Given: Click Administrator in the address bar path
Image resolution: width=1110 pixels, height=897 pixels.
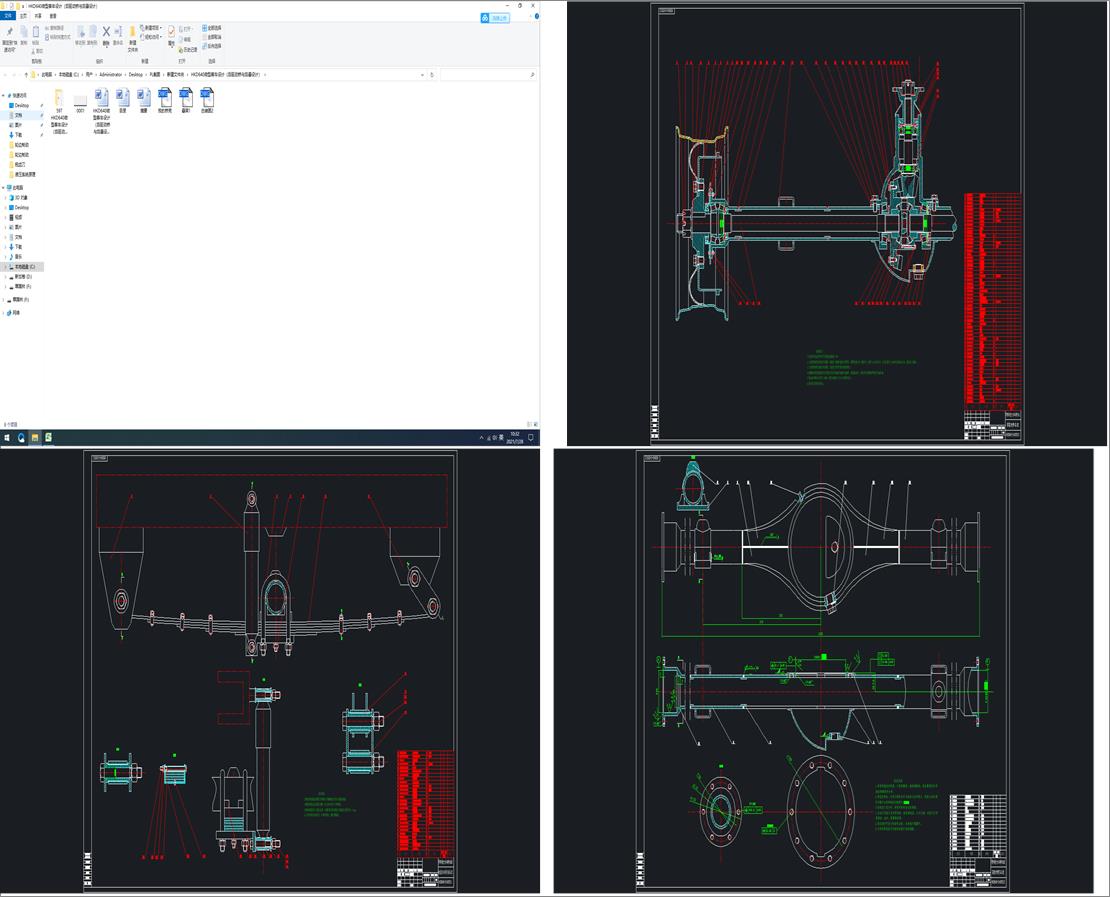Looking at the screenshot, I should [x=111, y=74].
